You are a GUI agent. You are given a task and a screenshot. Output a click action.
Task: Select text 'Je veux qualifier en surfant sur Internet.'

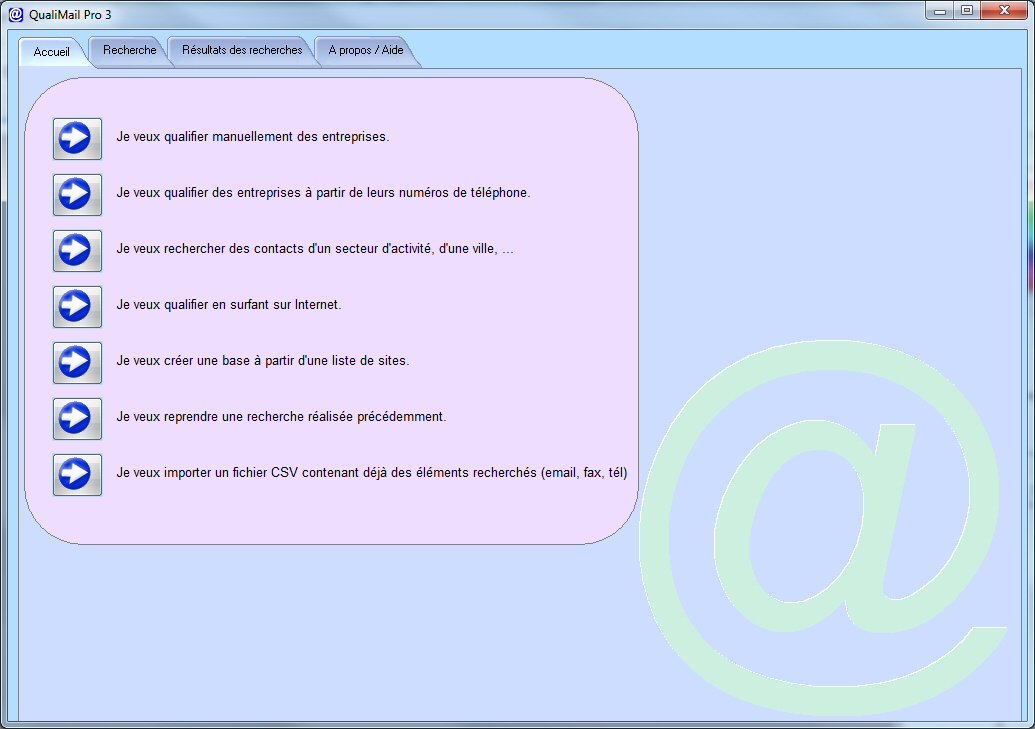click(229, 305)
